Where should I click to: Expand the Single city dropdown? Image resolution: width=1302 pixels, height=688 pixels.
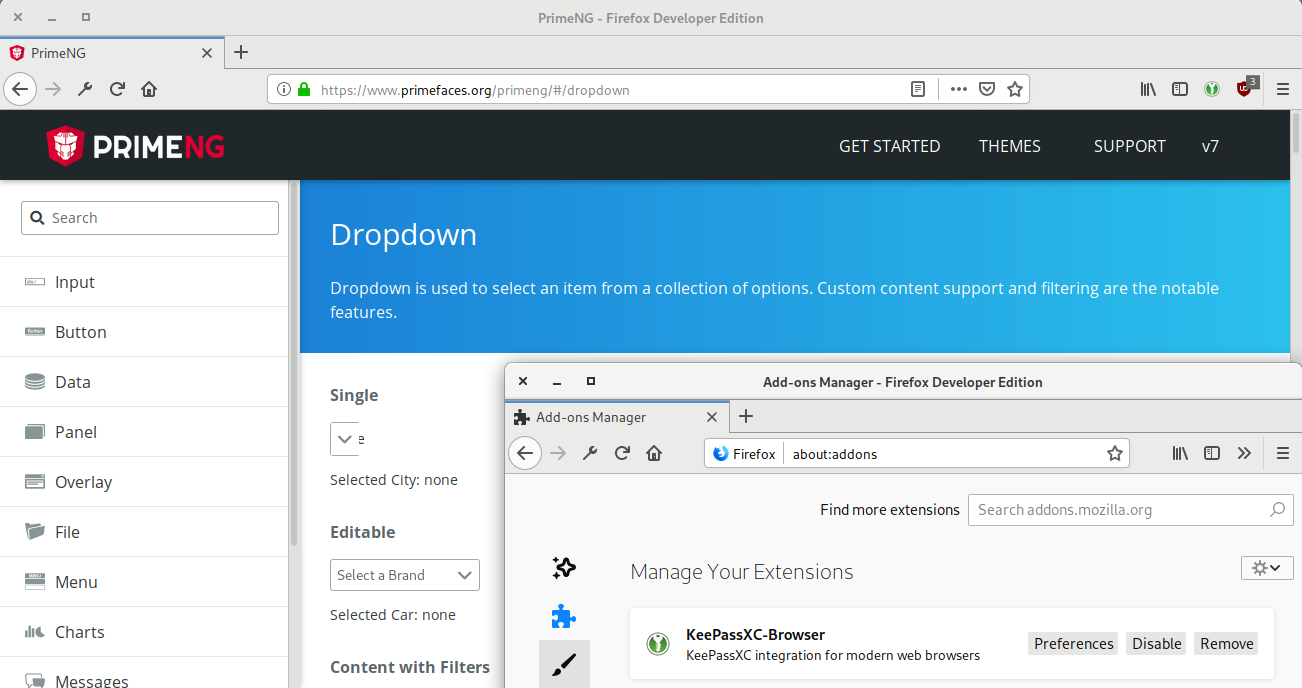coord(345,439)
